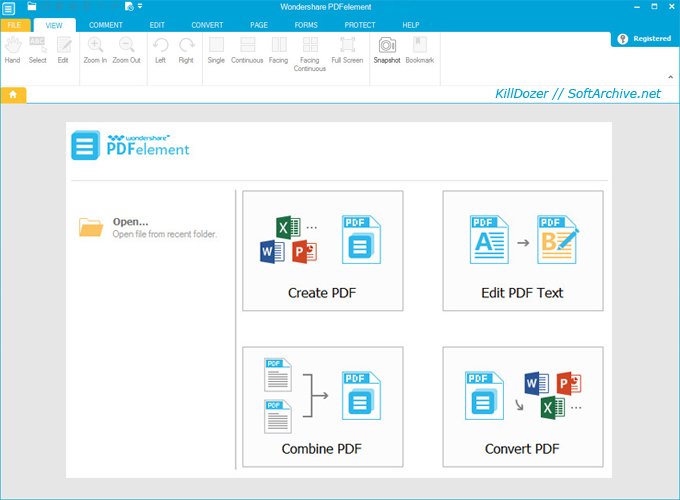
Task: Click the Zoom Out magnifier
Action: click(x=126, y=50)
